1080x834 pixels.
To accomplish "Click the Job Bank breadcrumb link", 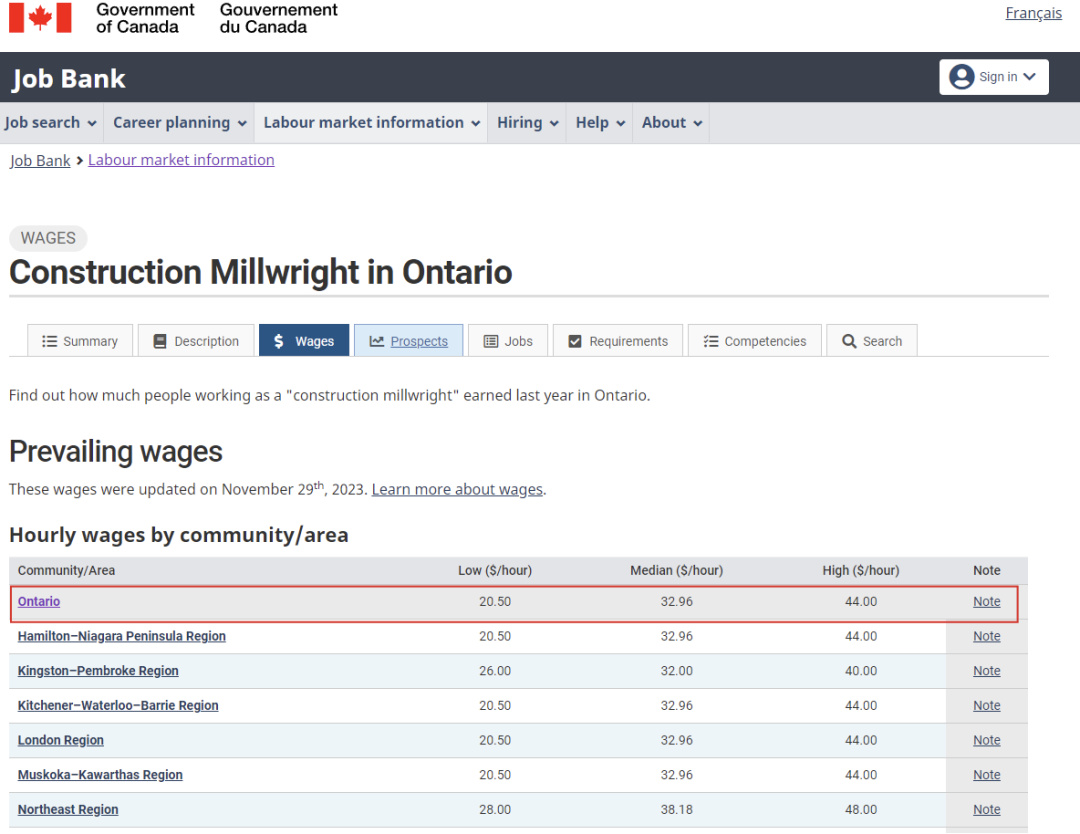I will click(40, 160).
